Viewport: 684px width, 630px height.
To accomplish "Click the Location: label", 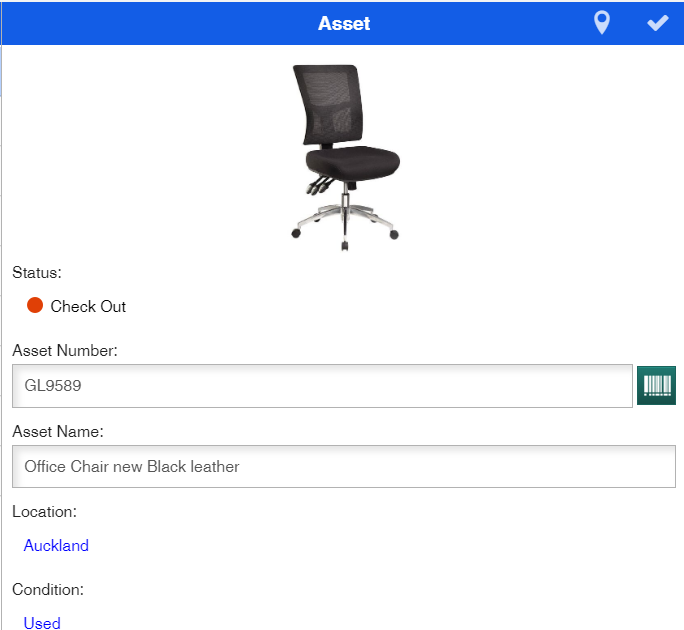I will pyautogui.click(x=44, y=512).
